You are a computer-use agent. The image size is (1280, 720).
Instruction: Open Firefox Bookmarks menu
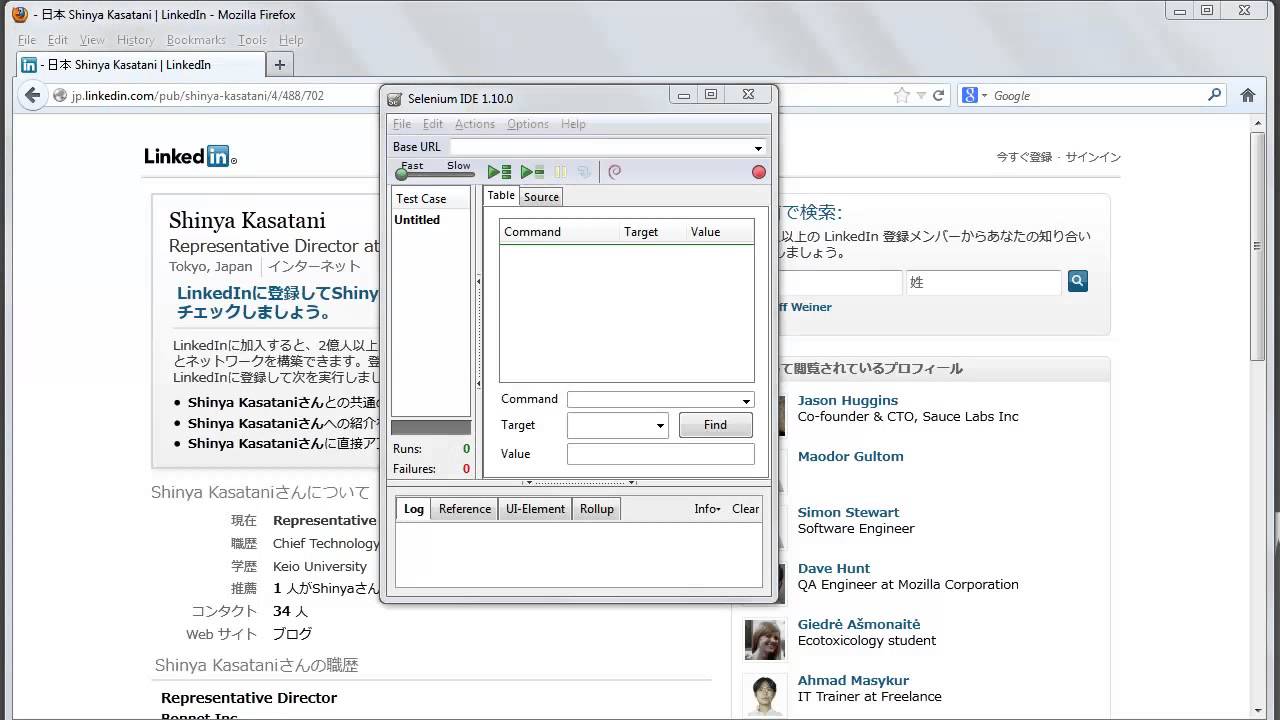pos(196,40)
